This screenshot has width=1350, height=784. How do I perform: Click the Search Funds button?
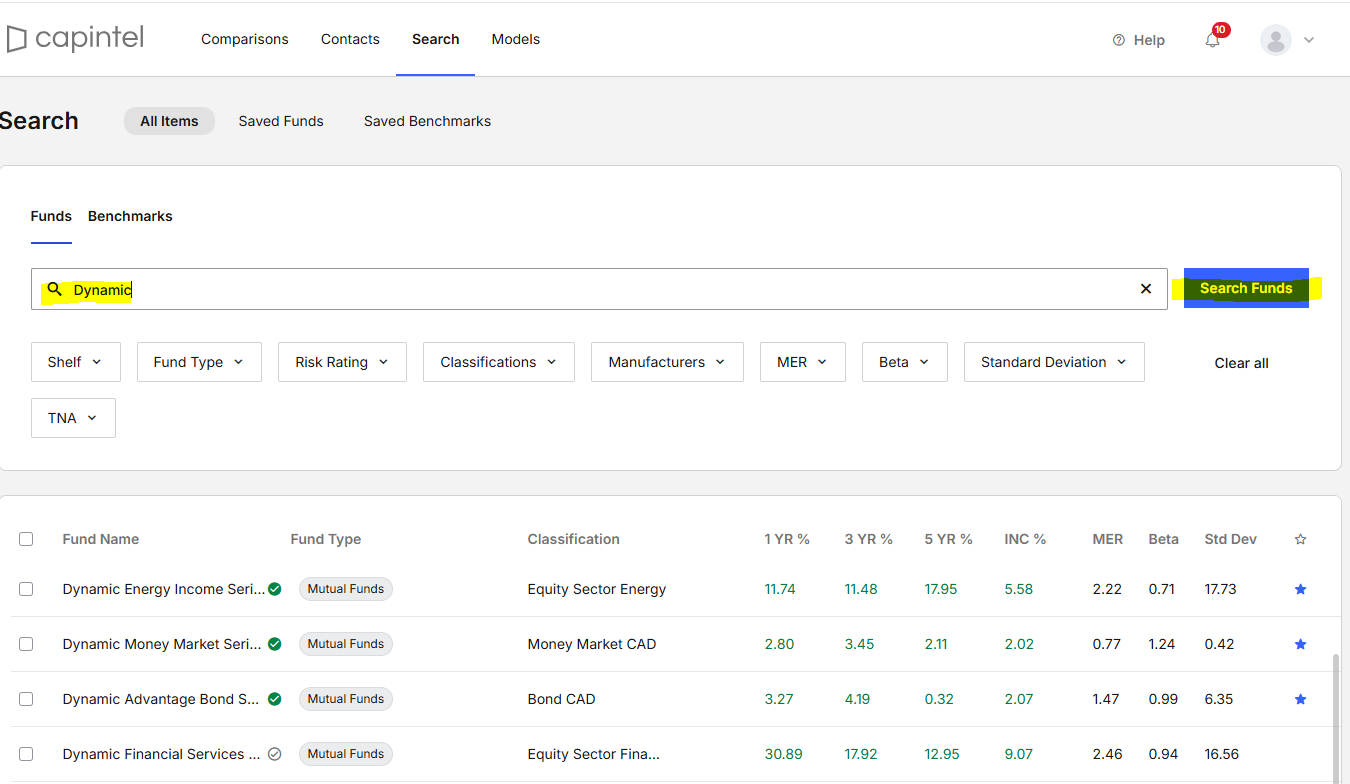click(x=1246, y=288)
